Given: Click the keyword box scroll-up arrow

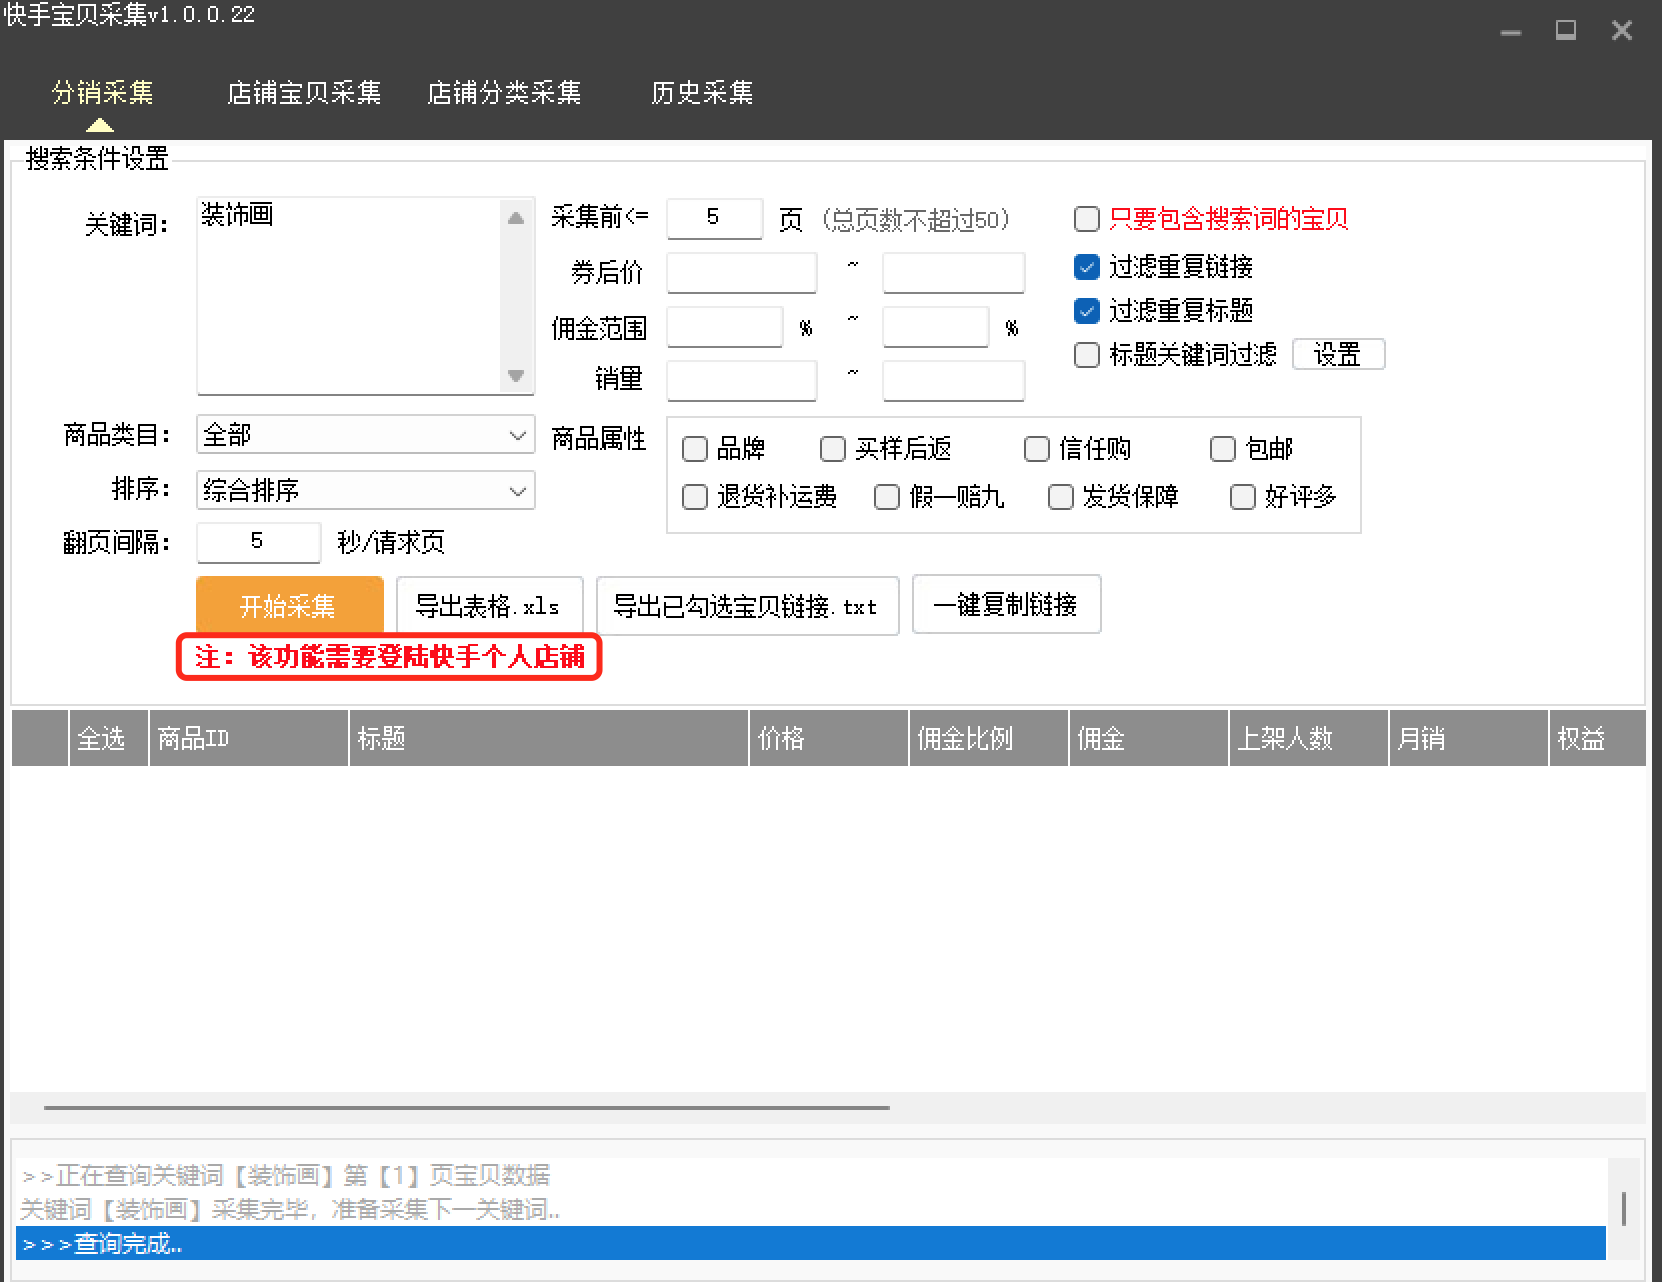Looking at the screenshot, I should tap(516, 218).
